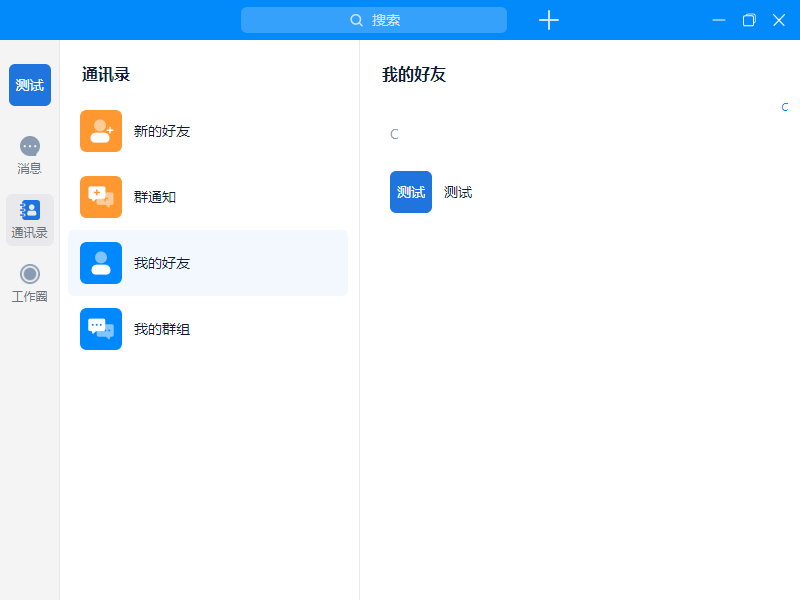The width and height of the screenshot is (800, 600).
Task: Open your own 测试 profile avatar in sidebar
Action: [30, 85]
